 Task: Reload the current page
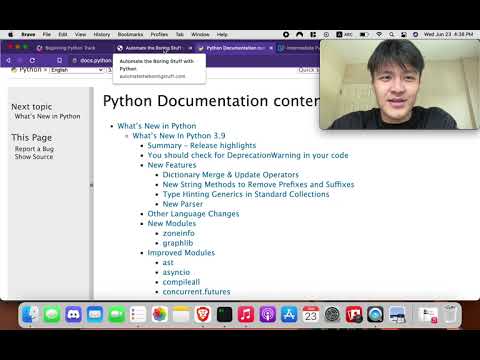coord(32,60)
